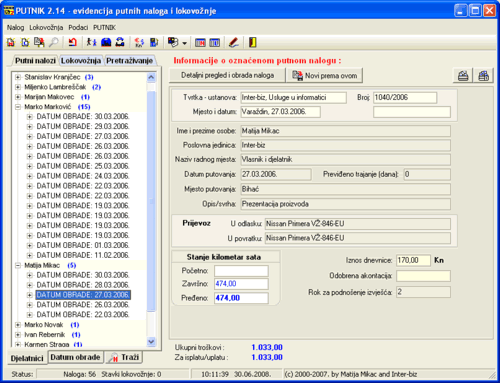Image resolution: width=500 pixels, height=383 pixels.
Task: Click the tree list scroll down arrow
Action: [151, 341]
